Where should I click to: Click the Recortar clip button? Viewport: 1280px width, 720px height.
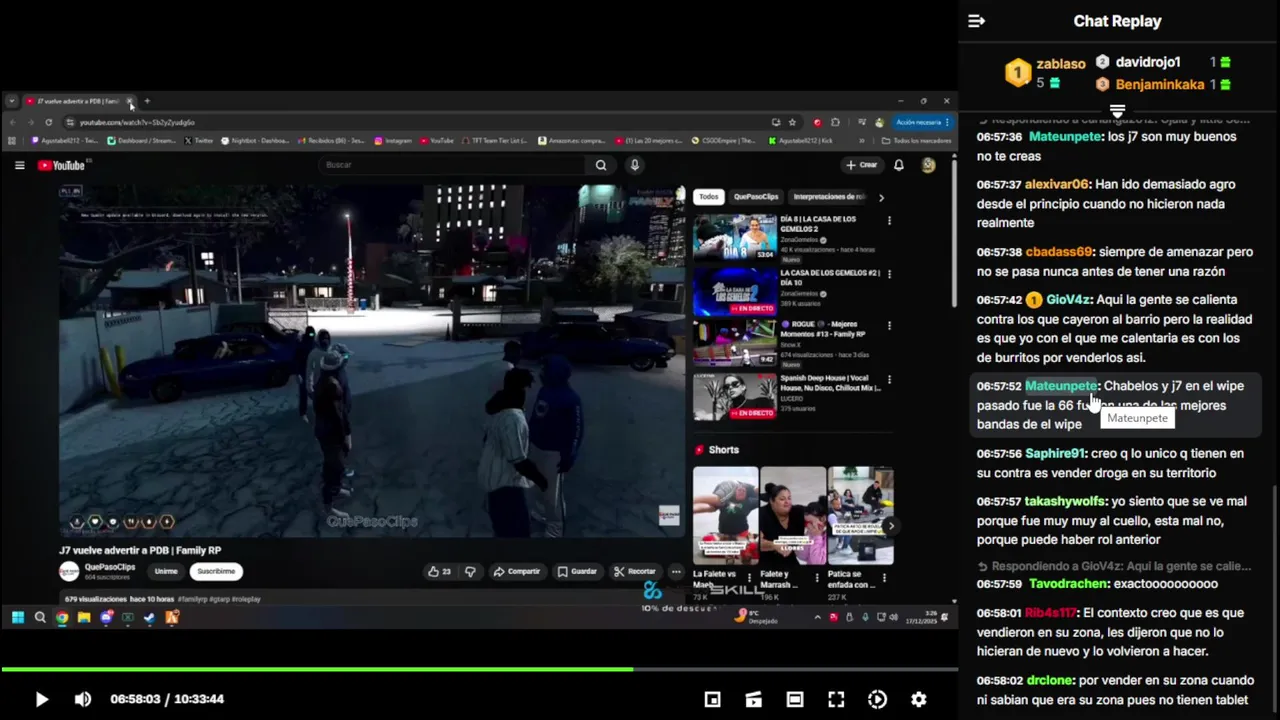634,572
